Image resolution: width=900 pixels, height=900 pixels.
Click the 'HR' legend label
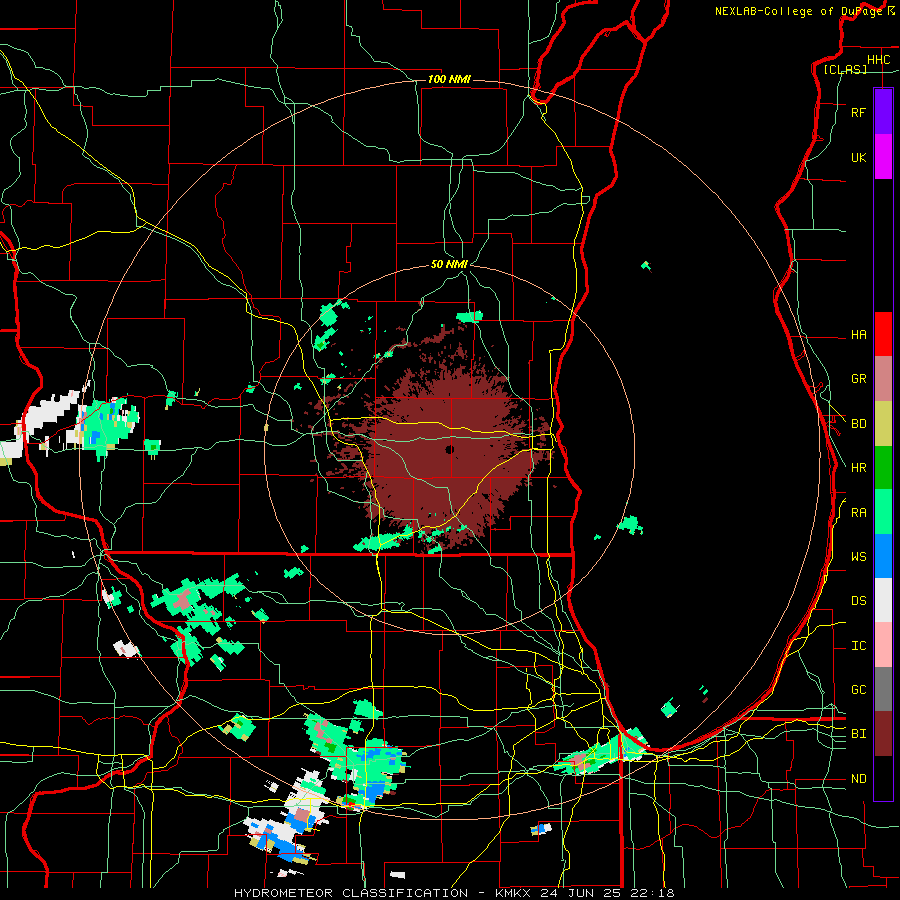pos(858,468)
